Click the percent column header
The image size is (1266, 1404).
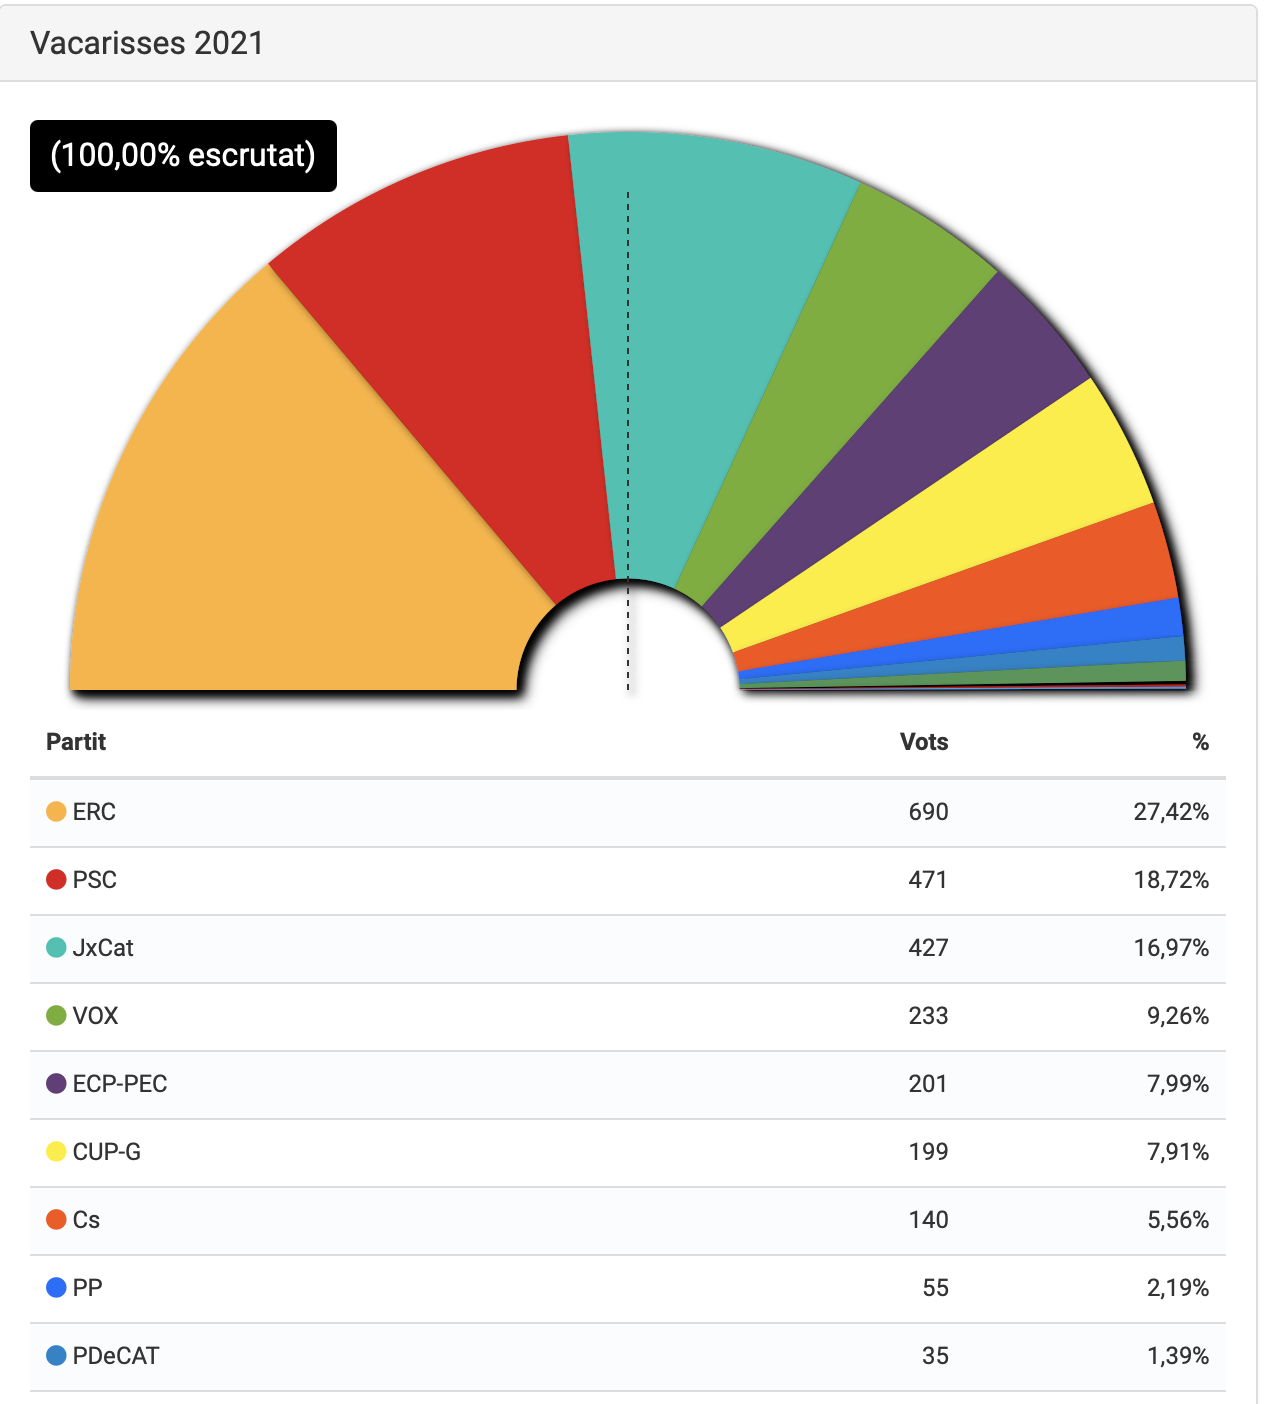pyautogui.click(x=1200, y=742)
